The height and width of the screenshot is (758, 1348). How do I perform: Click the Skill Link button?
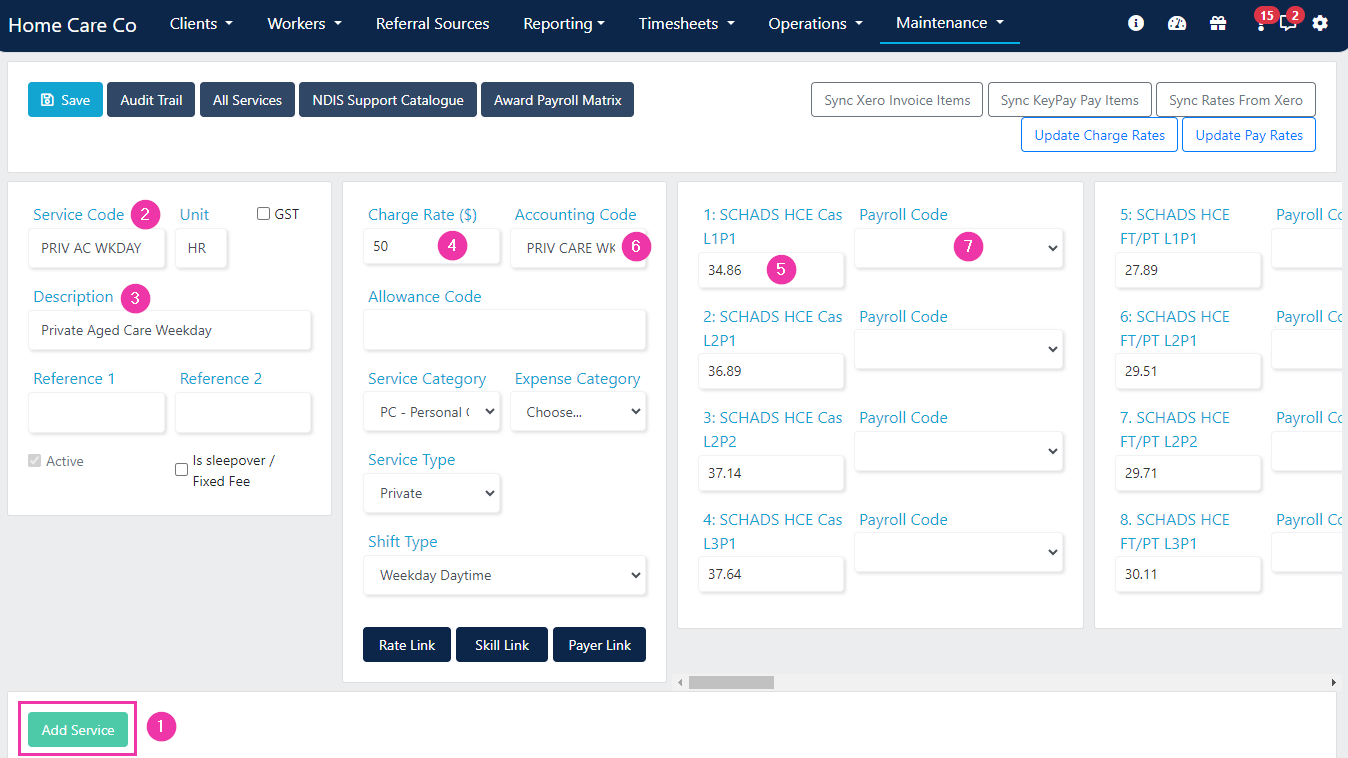point(502,645)
